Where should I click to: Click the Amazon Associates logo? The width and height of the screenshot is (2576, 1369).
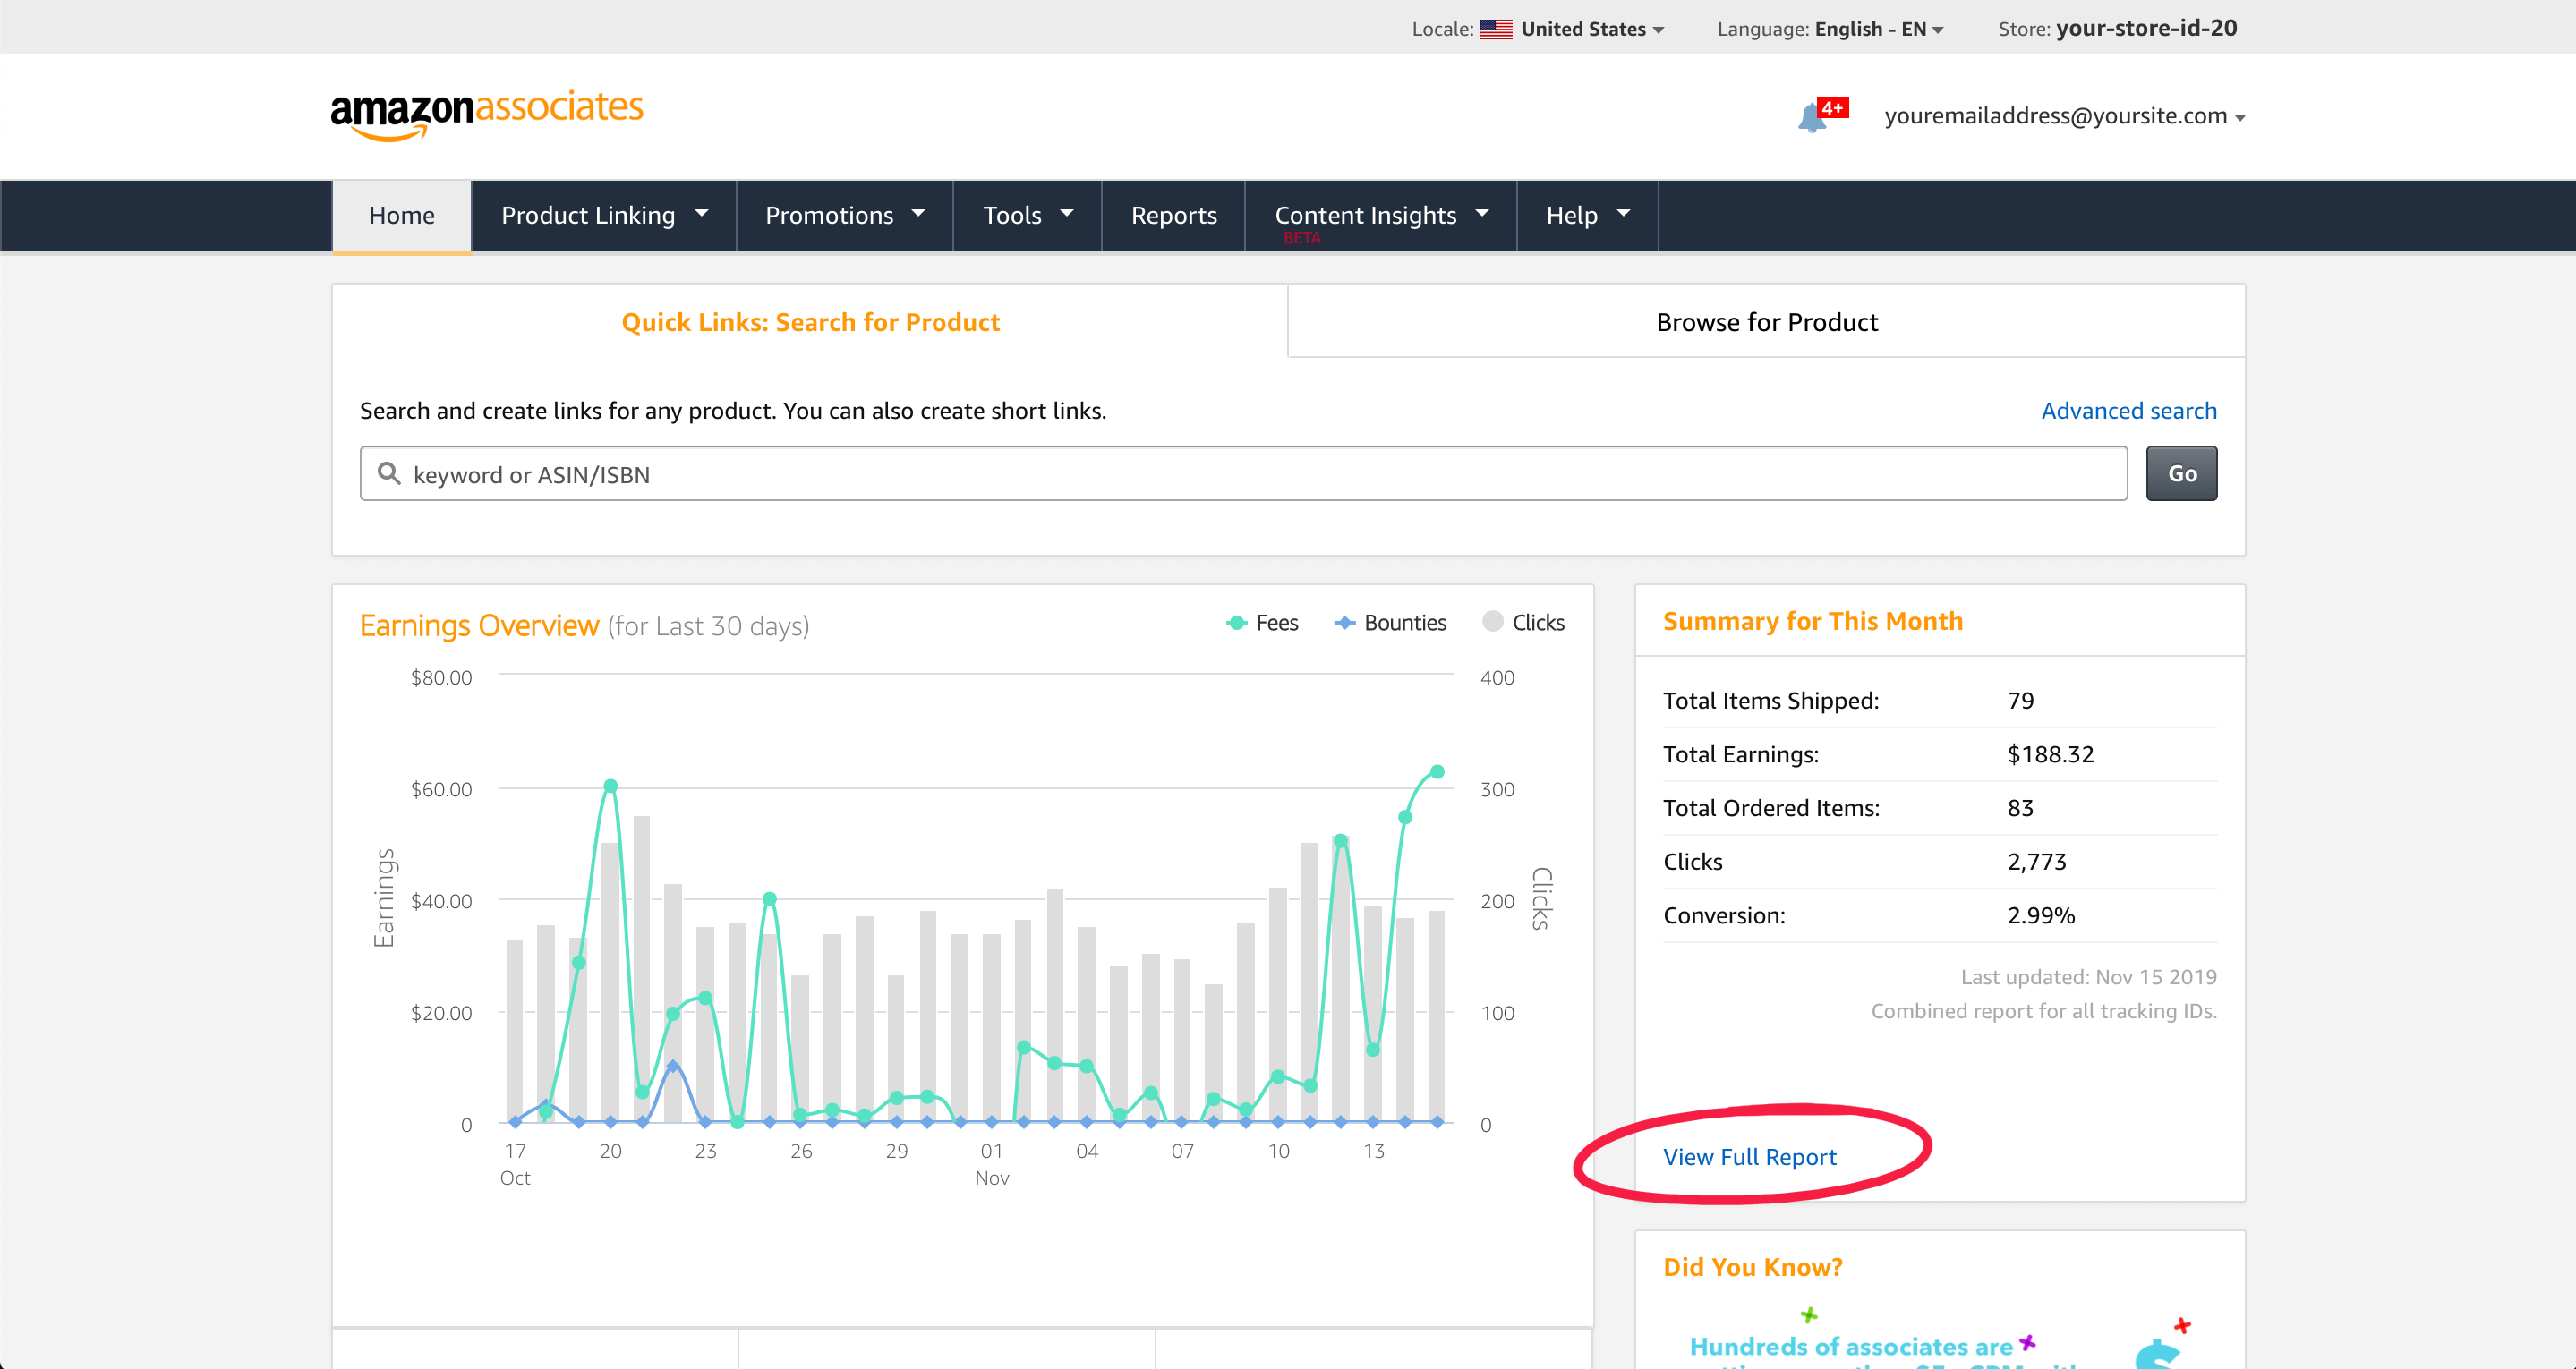coord(487,115)
